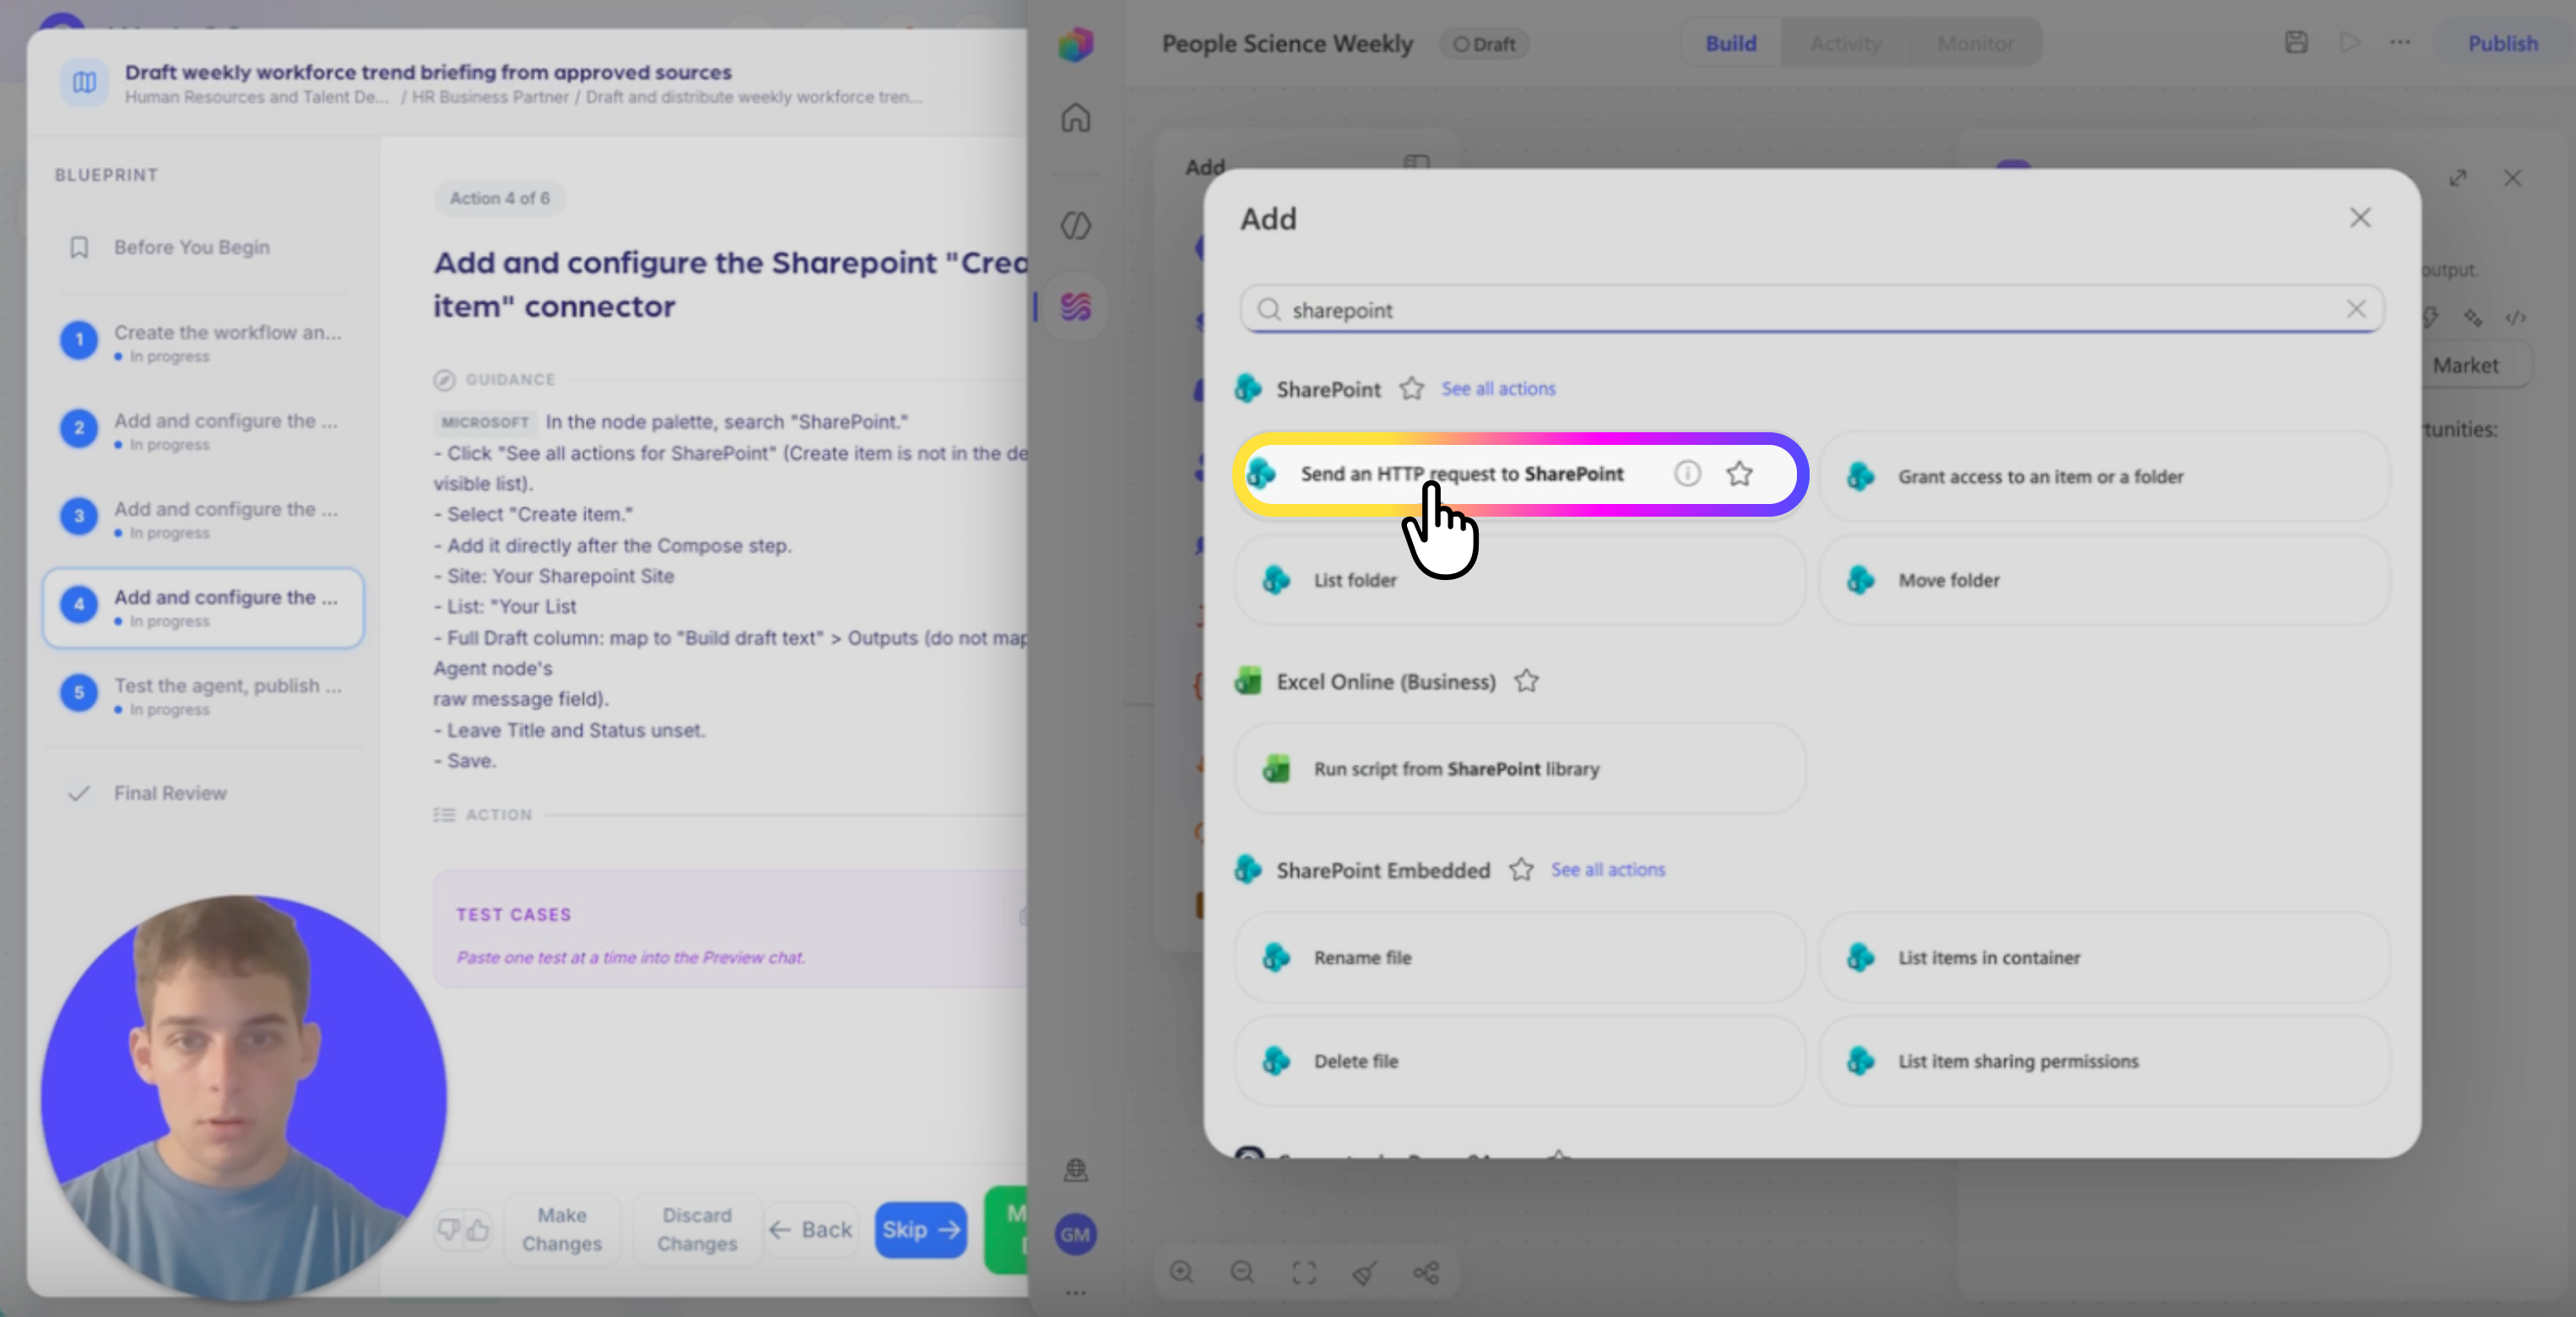
Task: Open blueprint step 1 Create the workflow
Action: [x=204, y=341]
